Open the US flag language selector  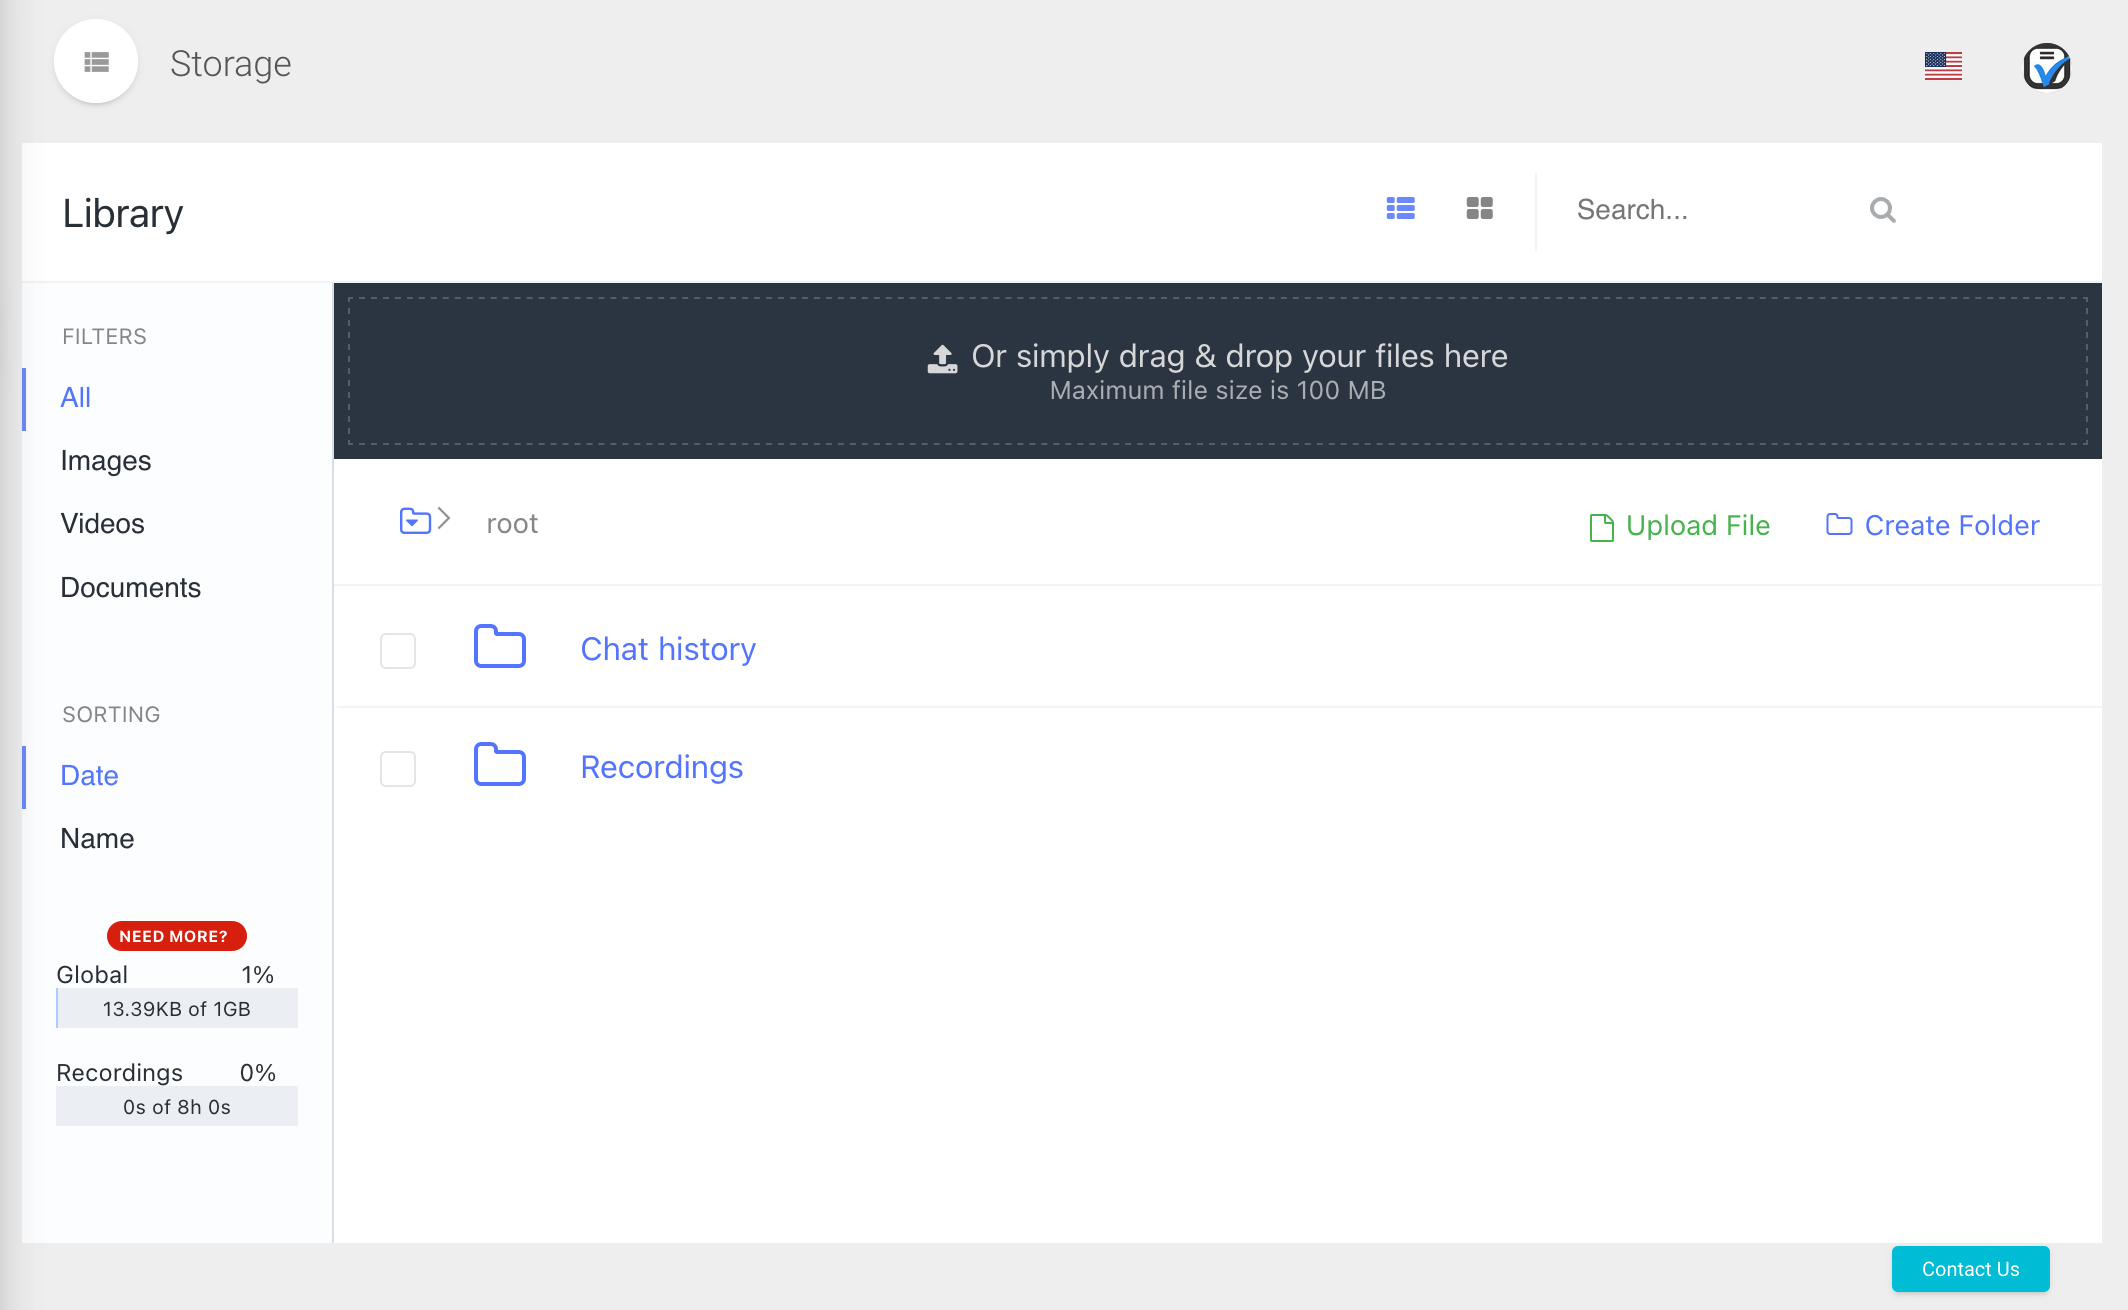(1943, 64)
